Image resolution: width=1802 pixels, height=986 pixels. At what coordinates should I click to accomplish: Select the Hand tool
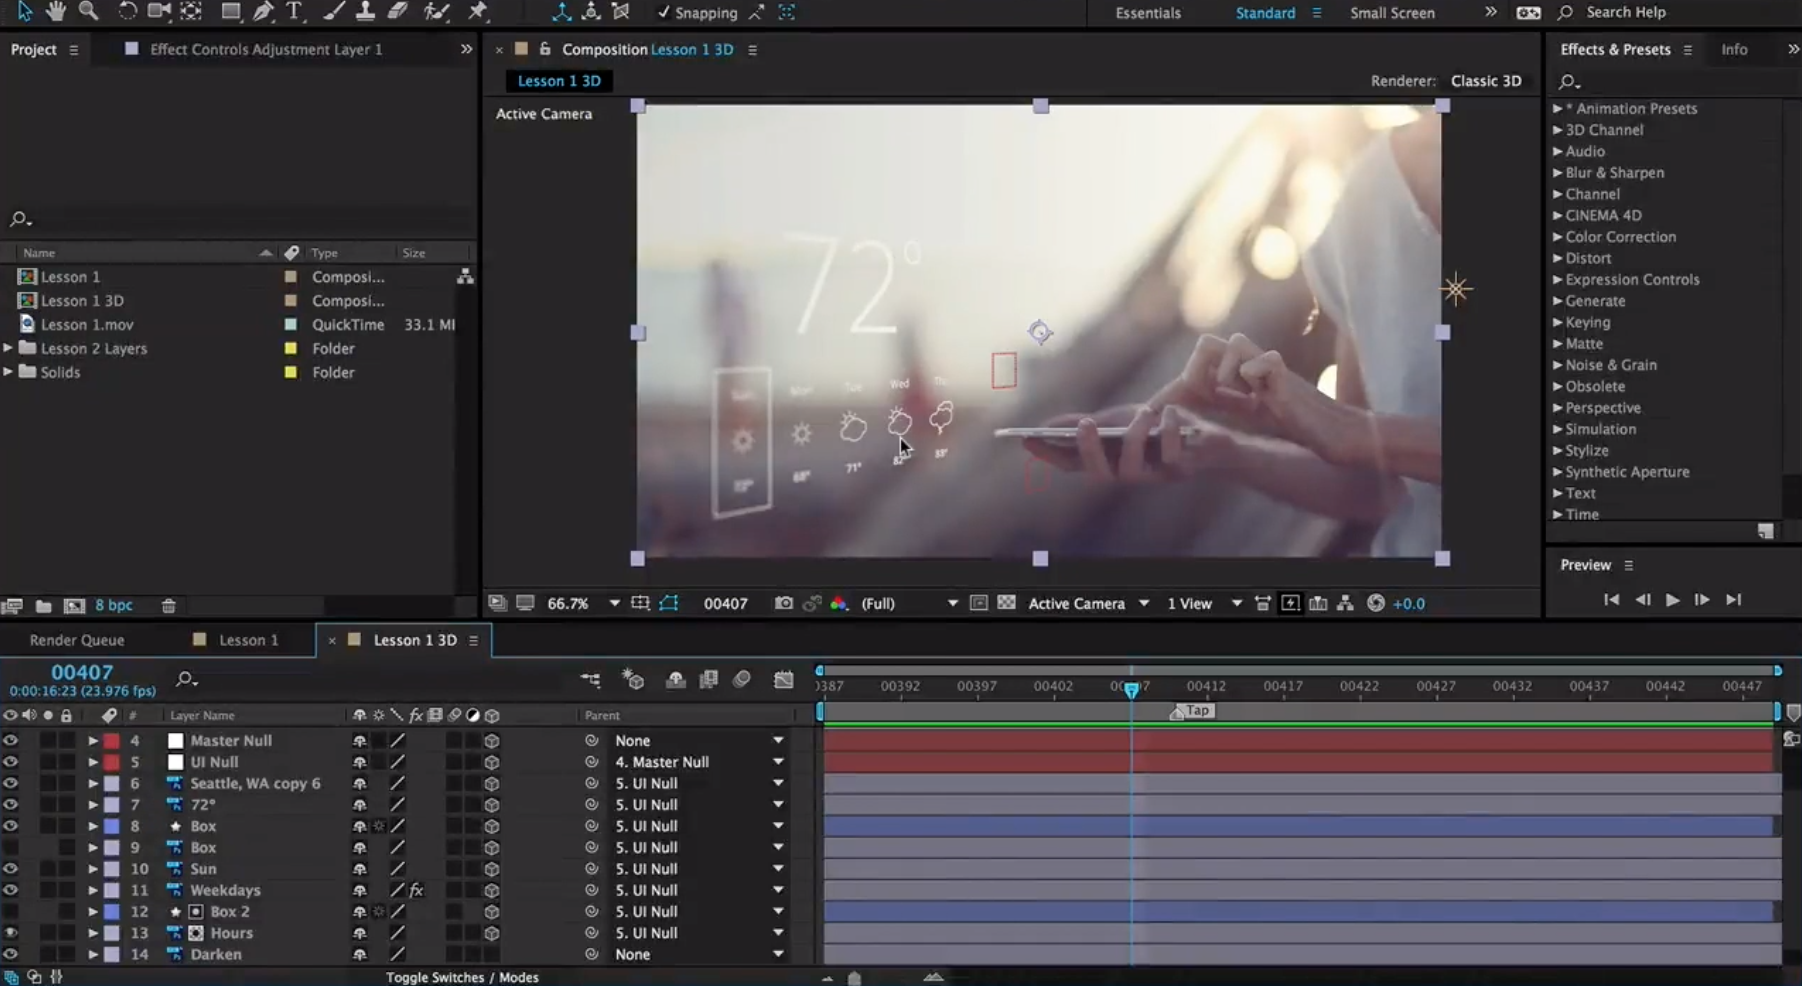tap(56, 12)
